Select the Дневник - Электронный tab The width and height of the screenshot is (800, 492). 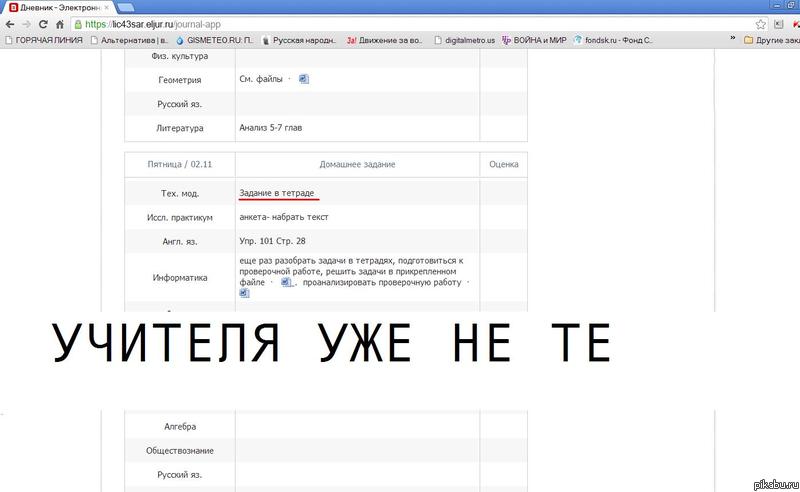click(x=59, y=7)
